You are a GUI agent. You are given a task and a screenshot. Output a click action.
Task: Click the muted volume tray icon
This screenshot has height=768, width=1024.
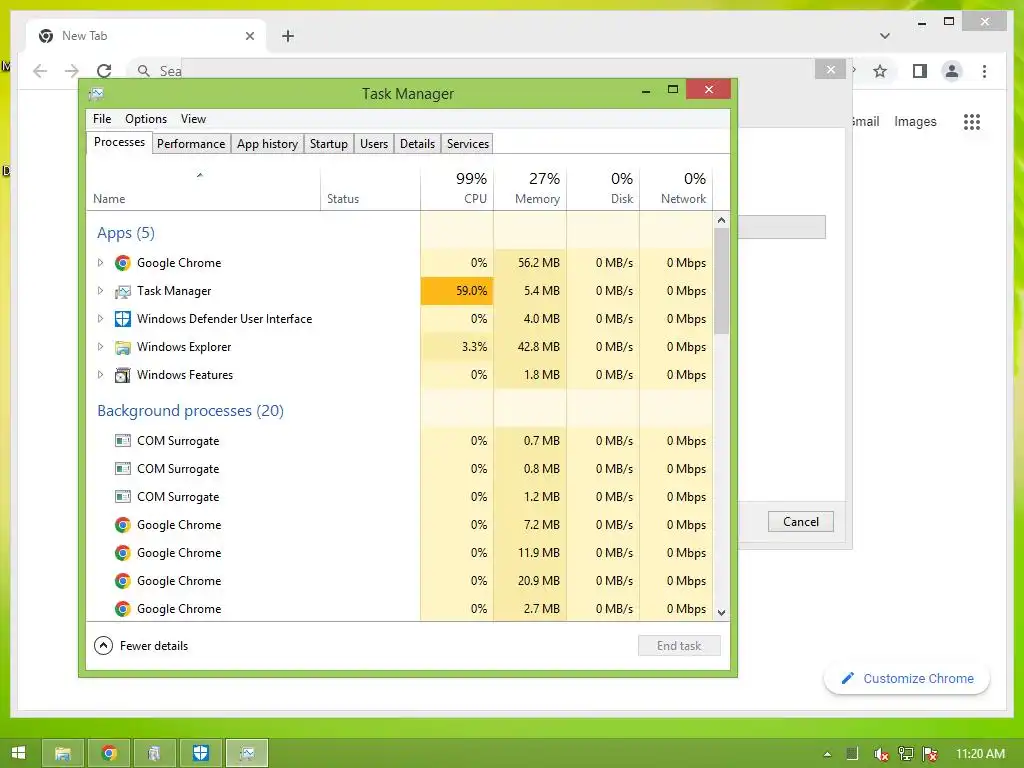pyautogui.click(x=880, y=754)
